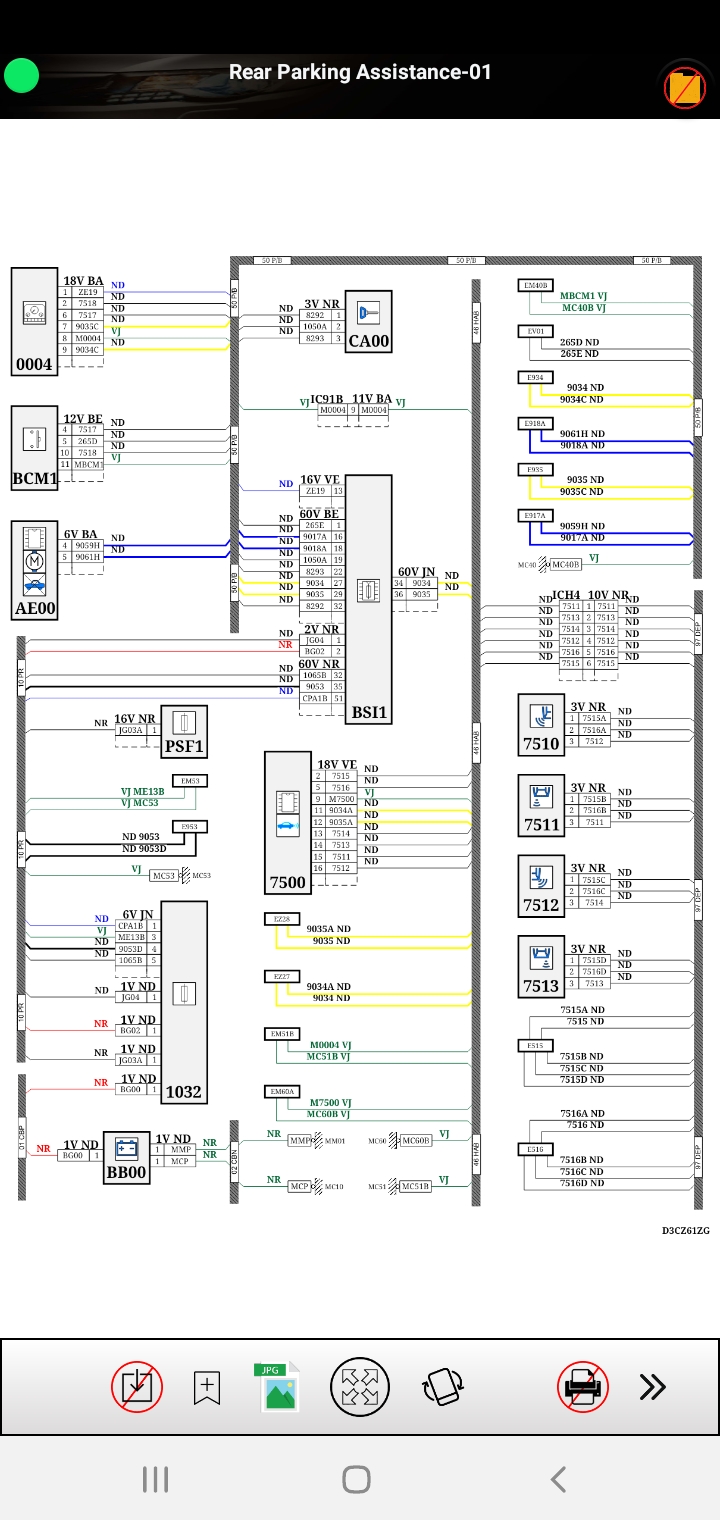The image size is (720, 1520).
Task: Tap the diagram code 'D3CZ61ZG'
Action: pos(685,1231)
